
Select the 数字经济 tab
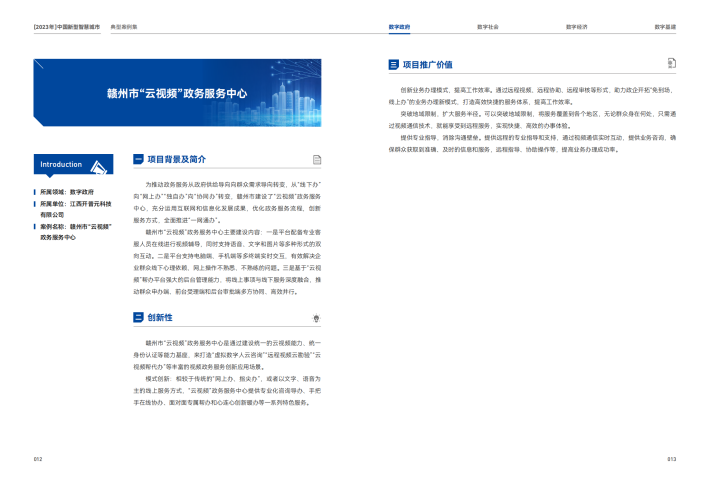577,27
